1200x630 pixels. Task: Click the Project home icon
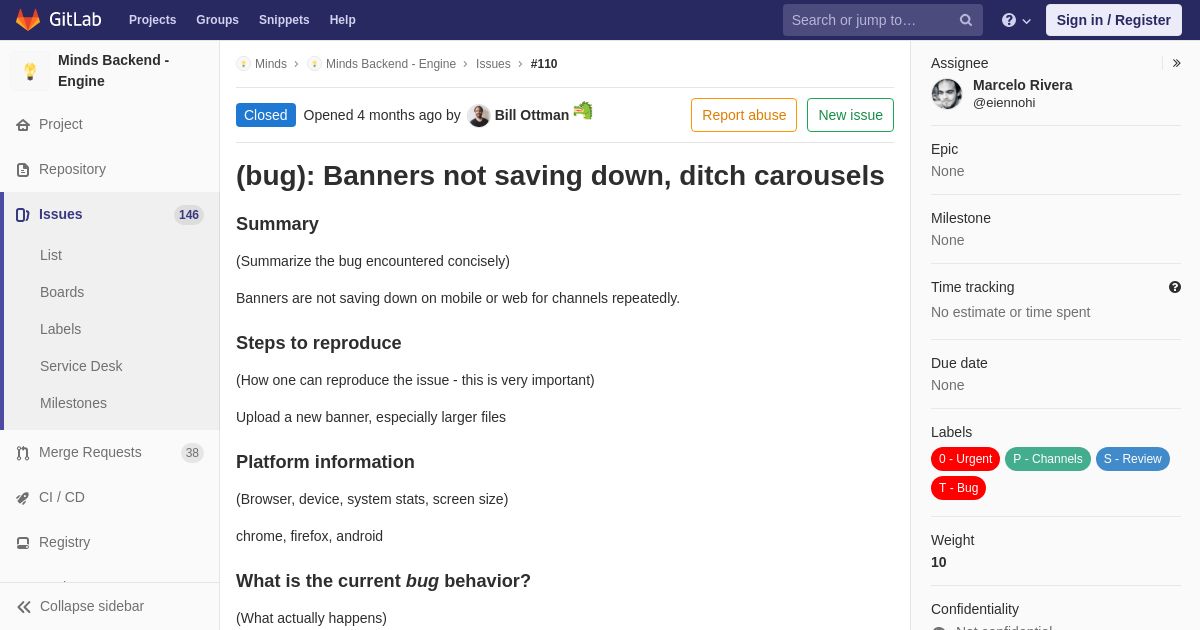tap(23, 125)
